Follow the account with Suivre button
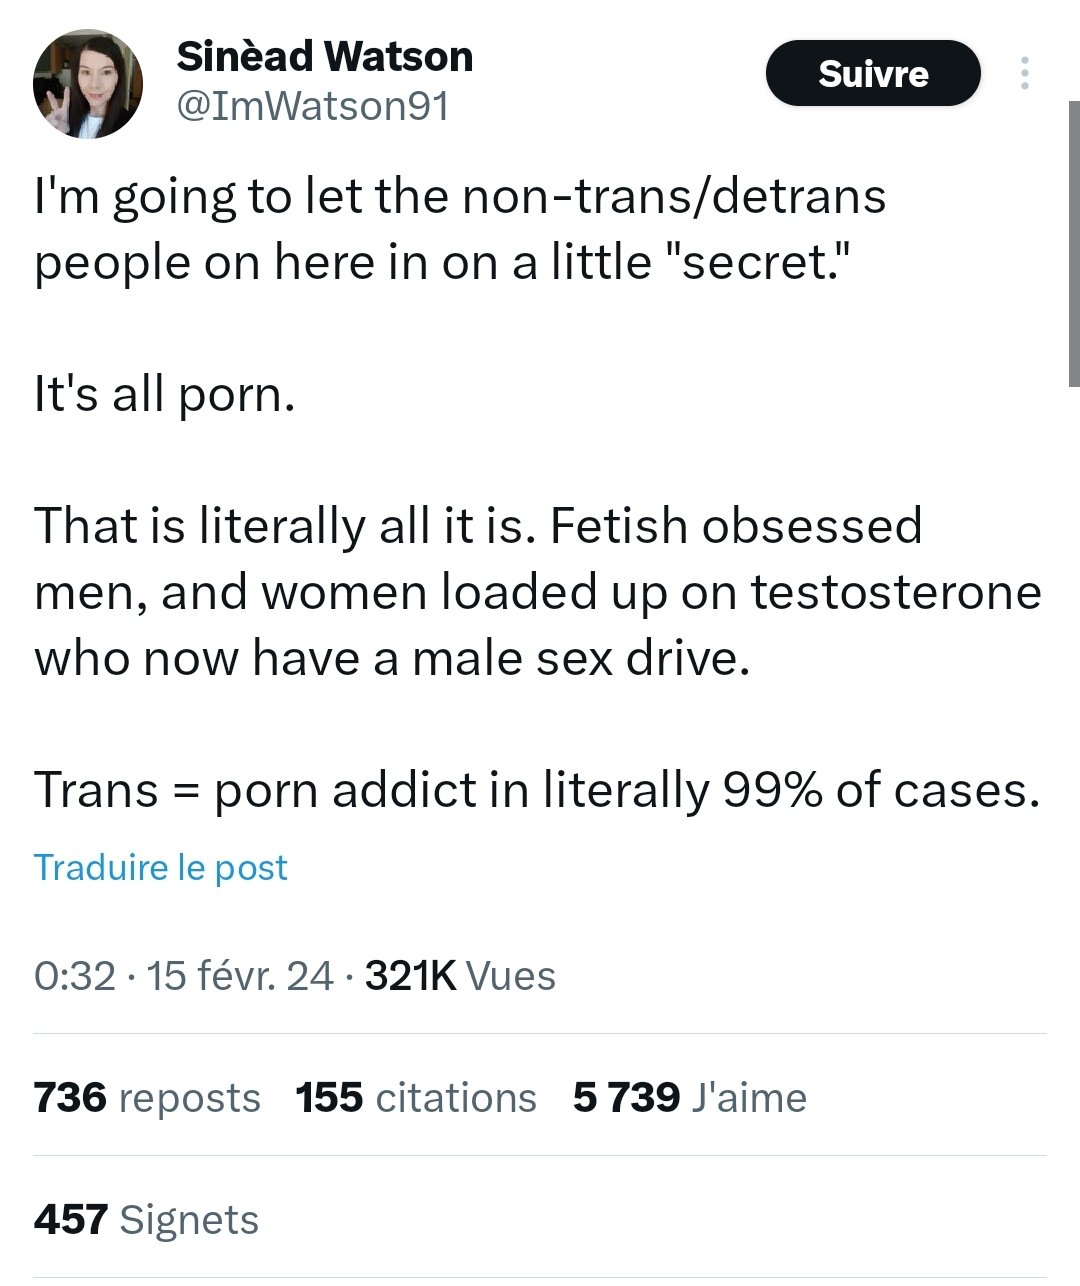The height and width of the screenshot is (1286, 1080). tap(872, 73)
